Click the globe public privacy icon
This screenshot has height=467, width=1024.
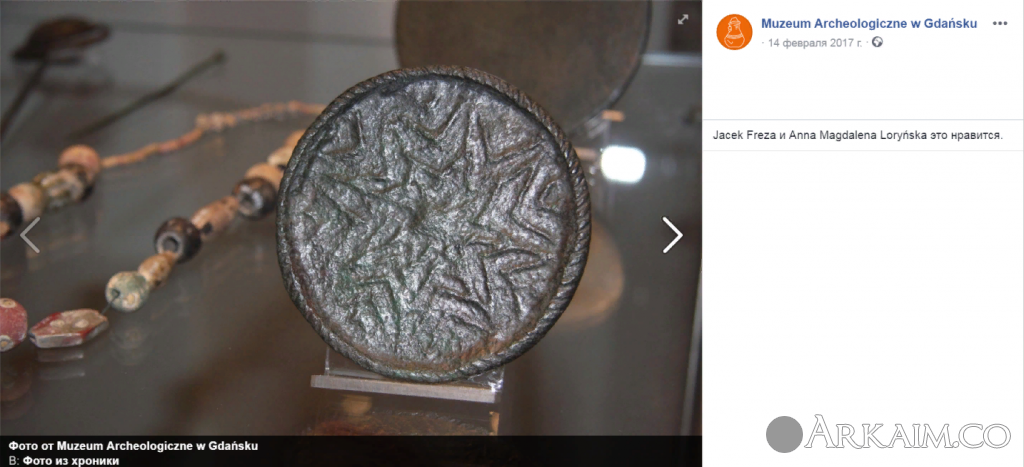point(877,42)
